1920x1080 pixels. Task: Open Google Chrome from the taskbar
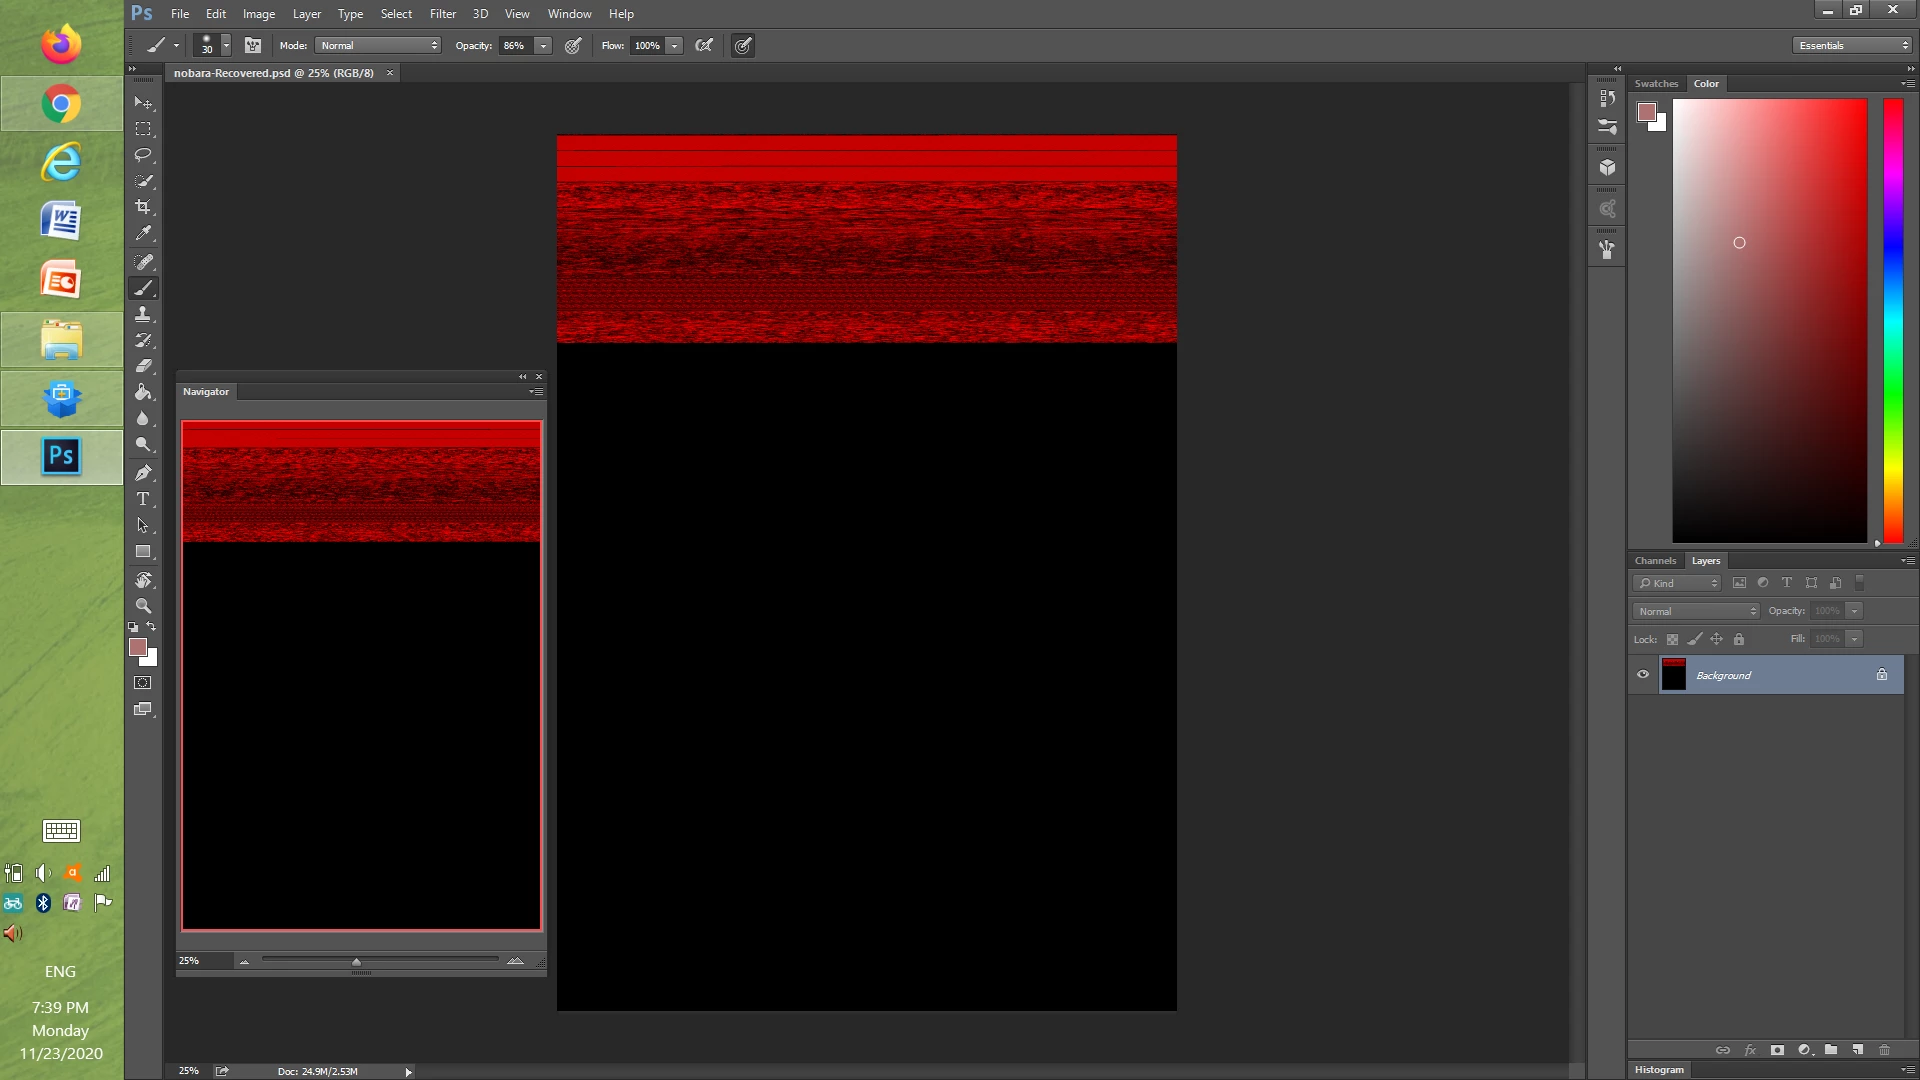point(61,104)
